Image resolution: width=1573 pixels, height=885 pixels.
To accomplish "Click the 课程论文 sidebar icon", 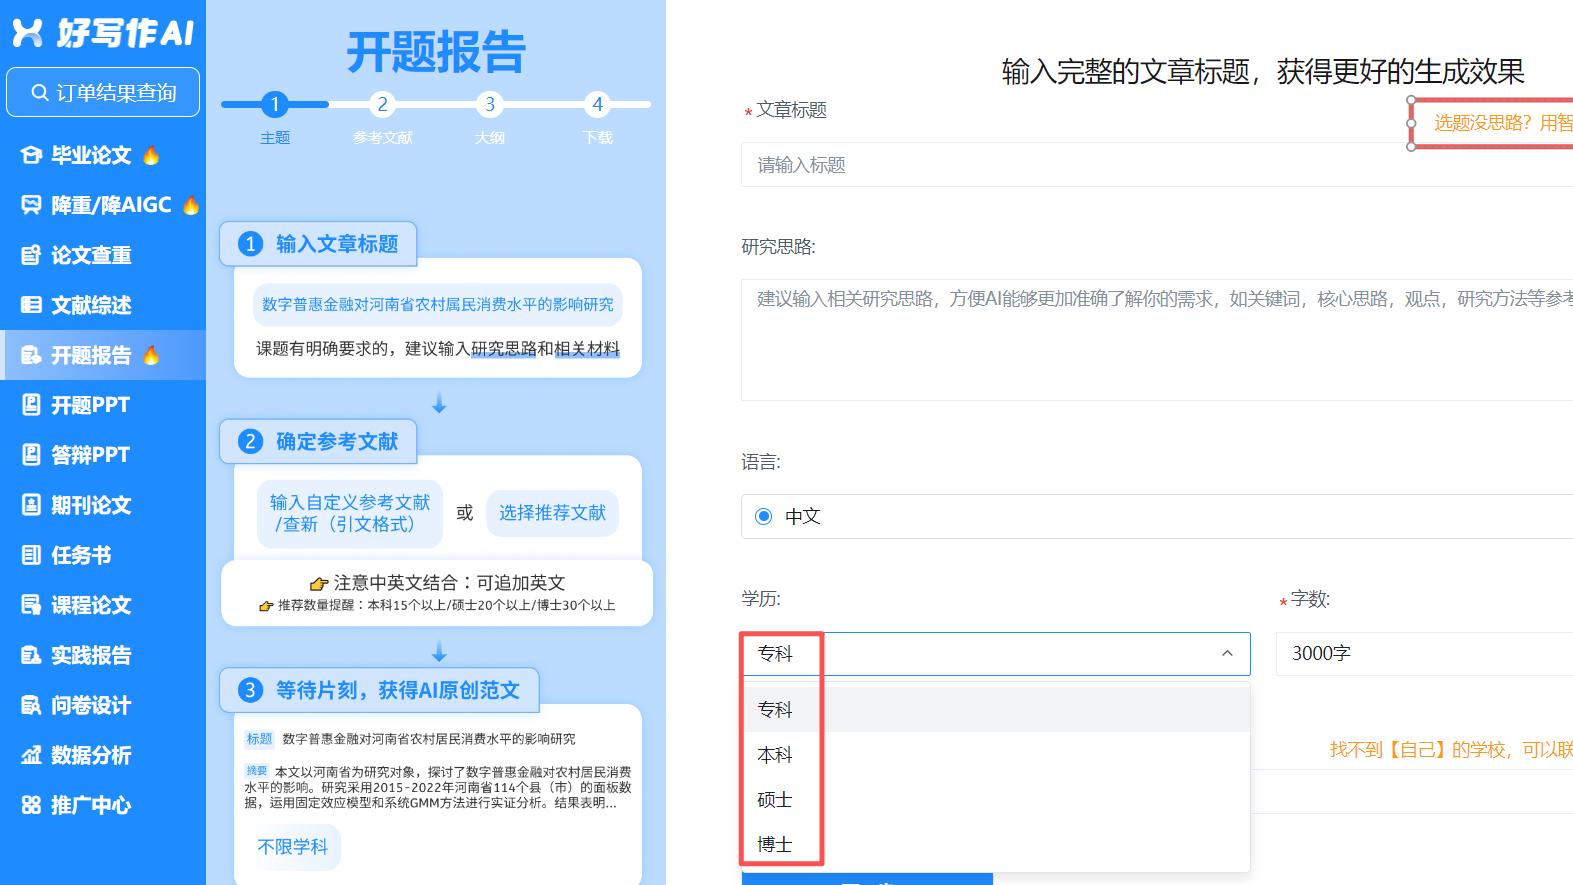I will coord(31,605).
